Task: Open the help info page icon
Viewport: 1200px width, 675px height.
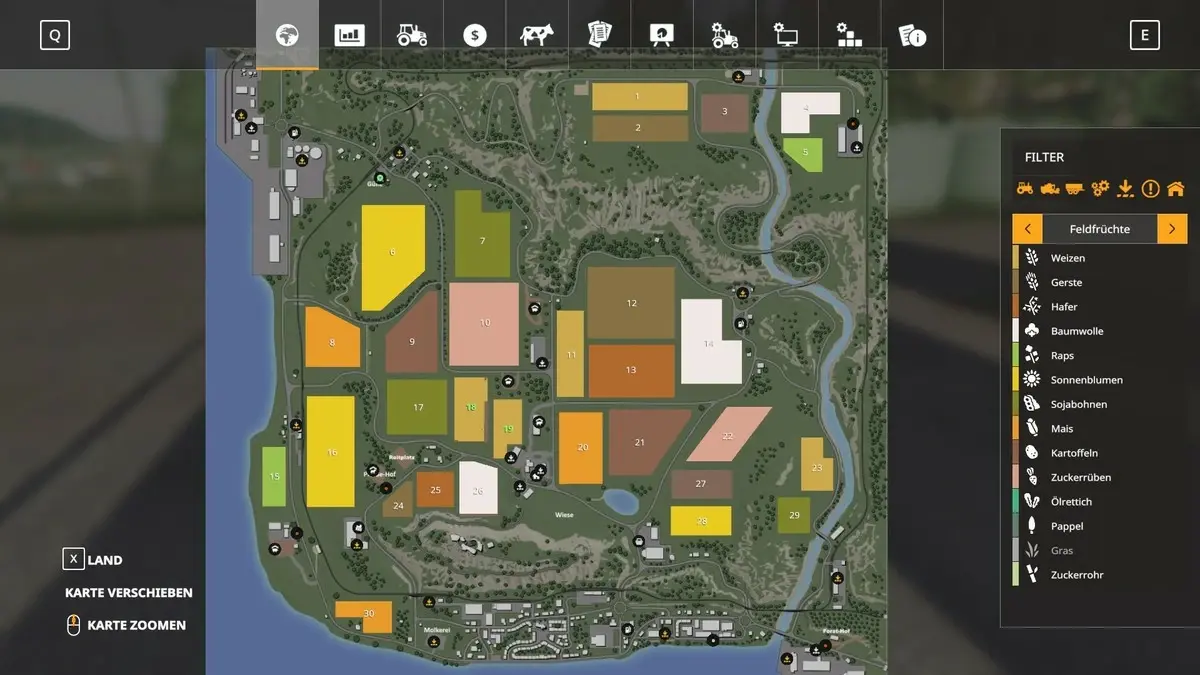Action: 912,35
